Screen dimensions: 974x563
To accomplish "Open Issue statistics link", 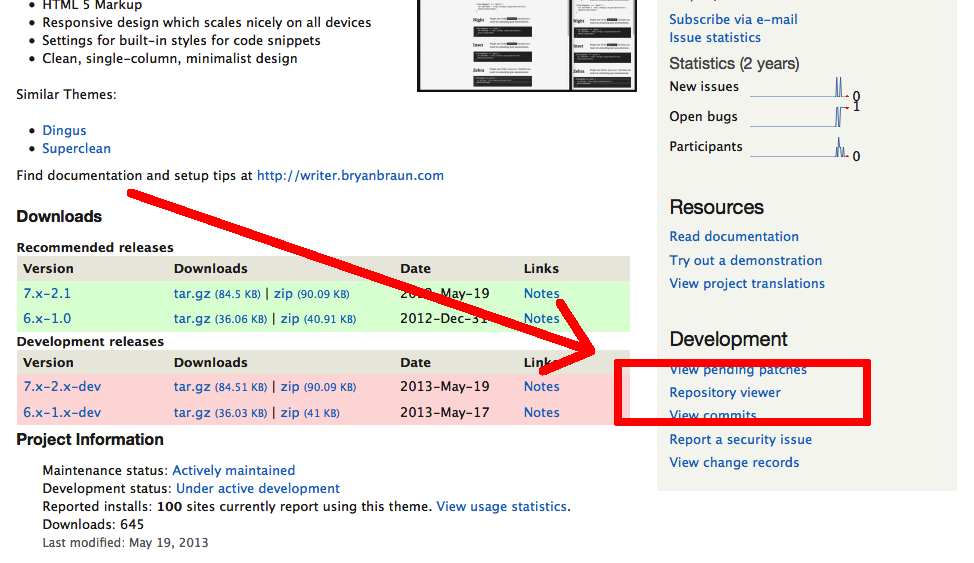I will pyautogui.click(x=715, y=37).
